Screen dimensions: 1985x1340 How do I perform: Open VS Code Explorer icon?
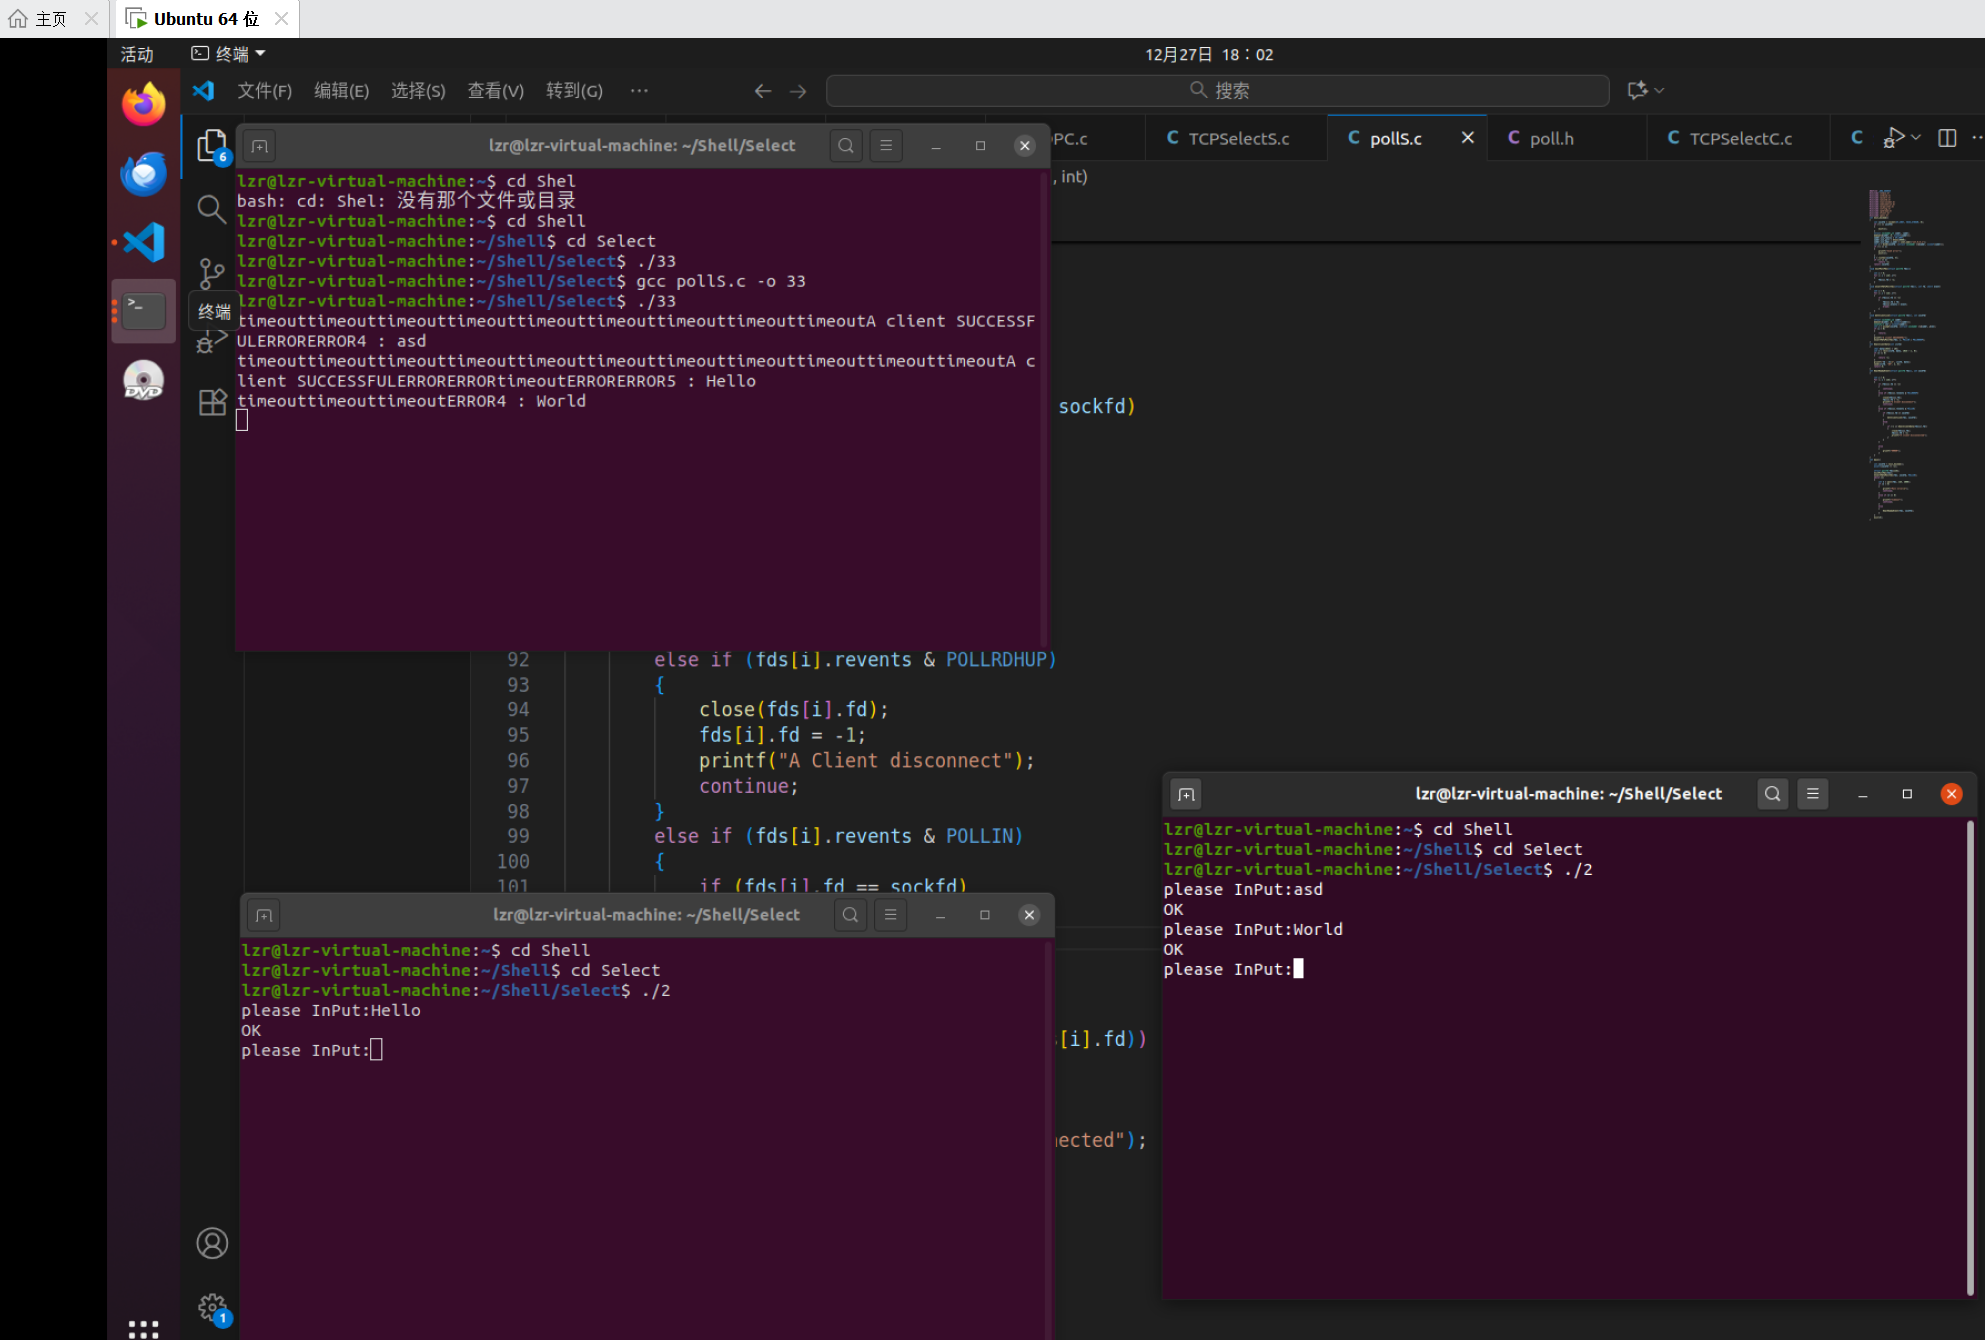211,146
